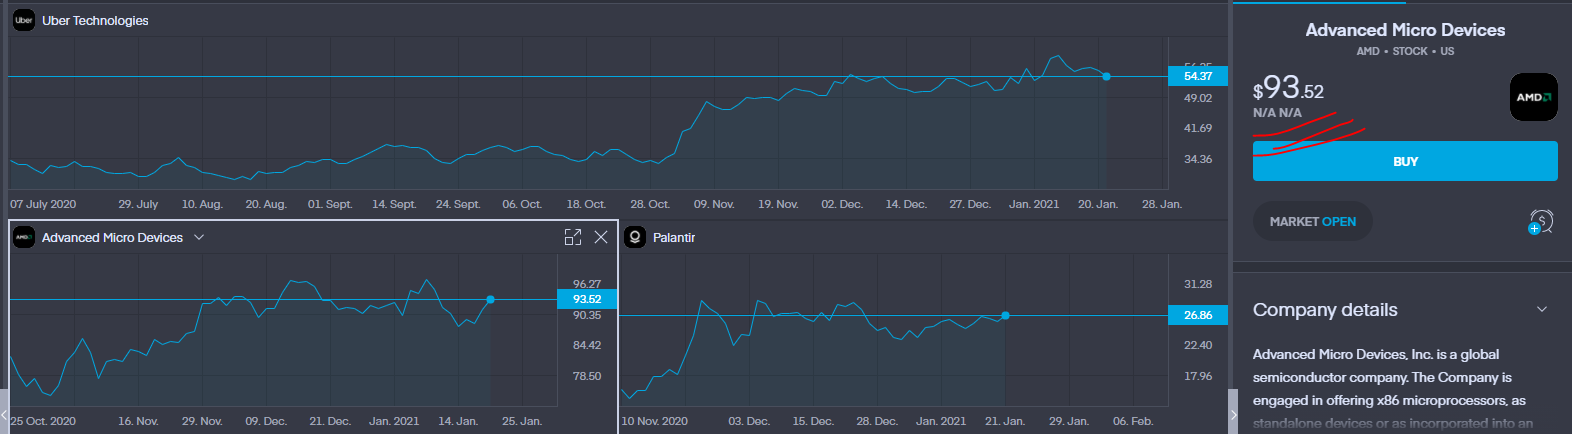Click the Uber logo icon in chart header
The image size is (1572, 434).
[x=23, y=20]
